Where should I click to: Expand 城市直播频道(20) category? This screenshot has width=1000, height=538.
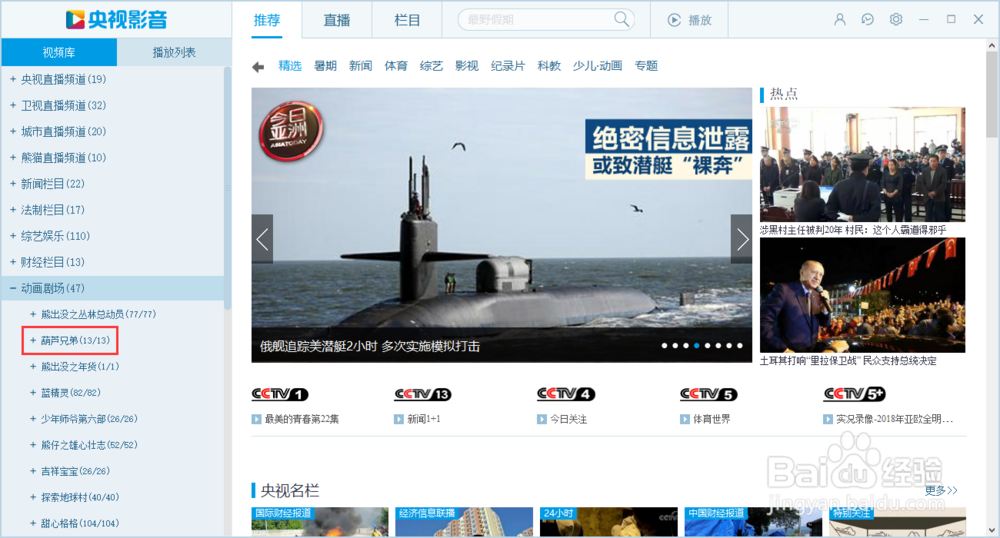pos(13,131)
